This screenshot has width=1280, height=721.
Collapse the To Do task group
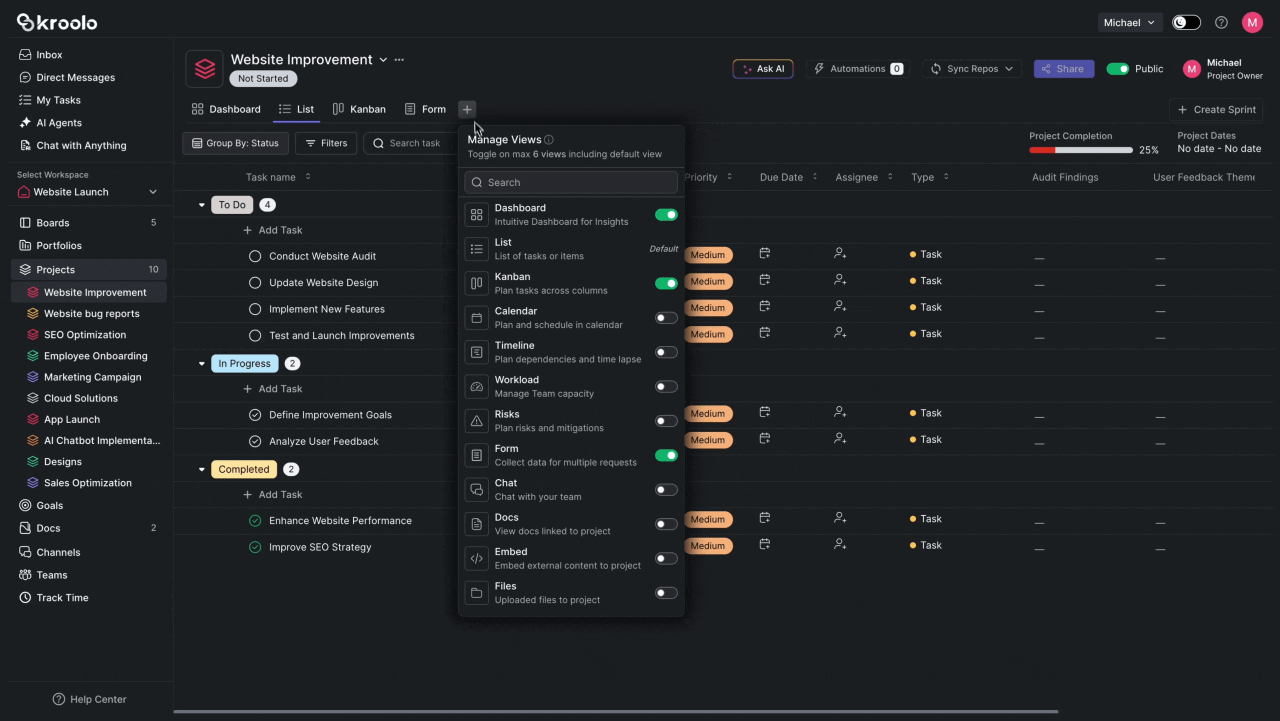coord(201,204)
